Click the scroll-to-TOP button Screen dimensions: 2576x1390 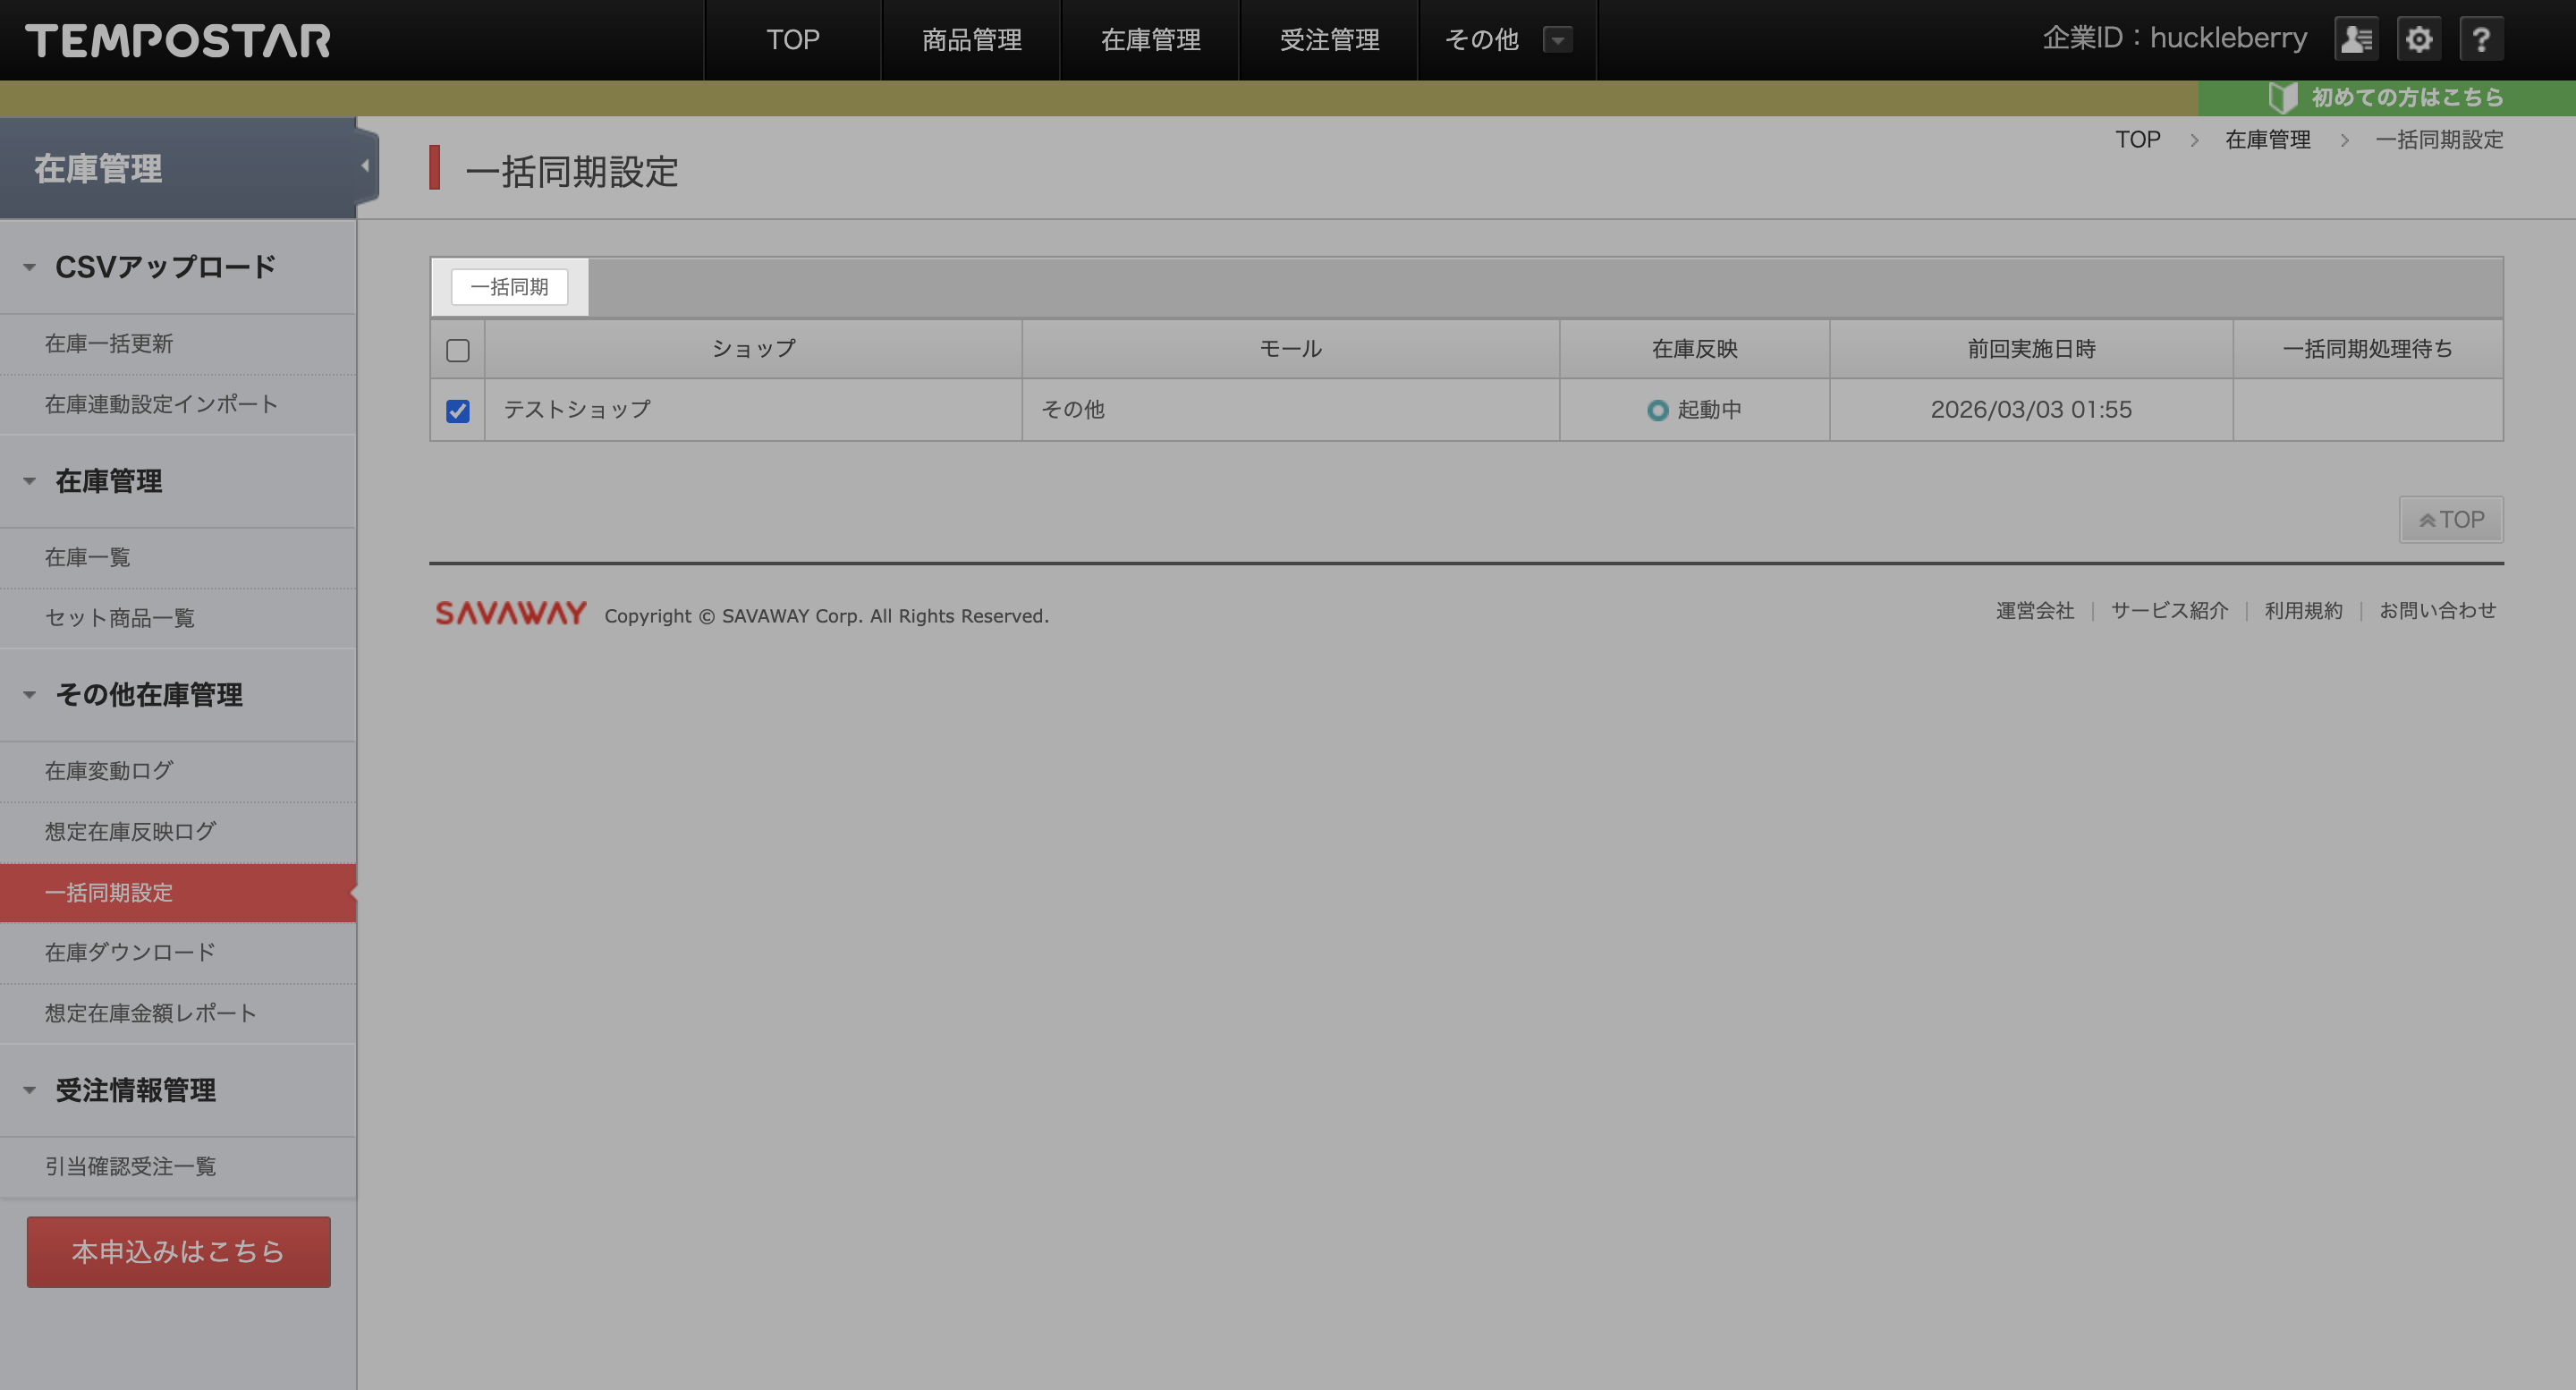(2450, 520)
